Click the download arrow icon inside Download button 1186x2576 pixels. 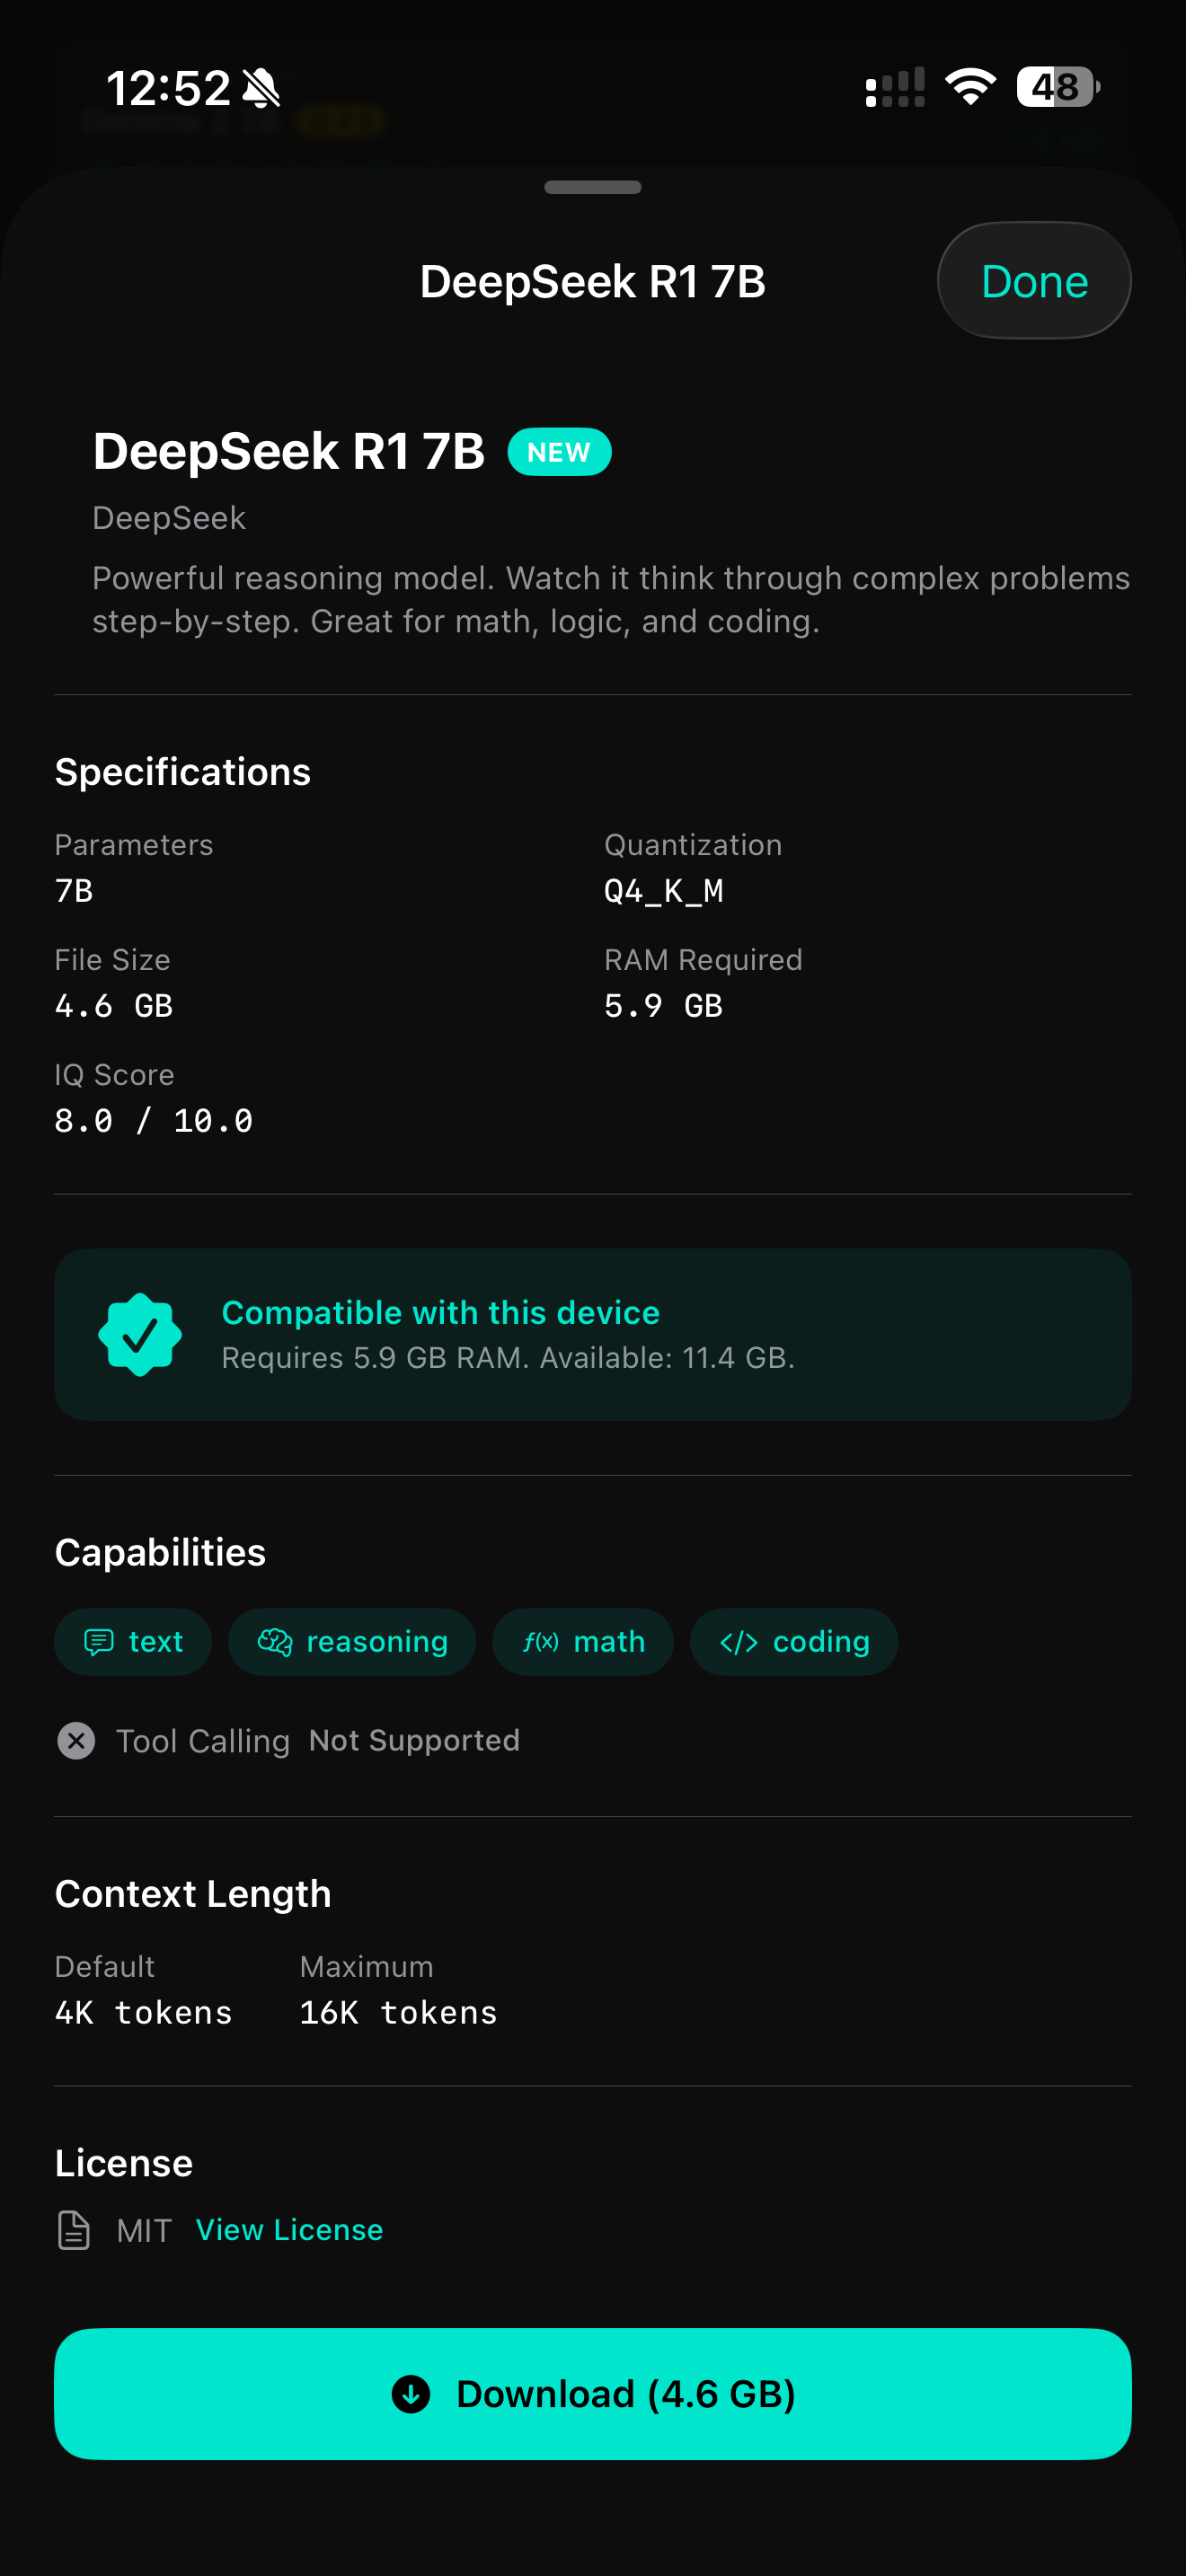coord(411,2394)
